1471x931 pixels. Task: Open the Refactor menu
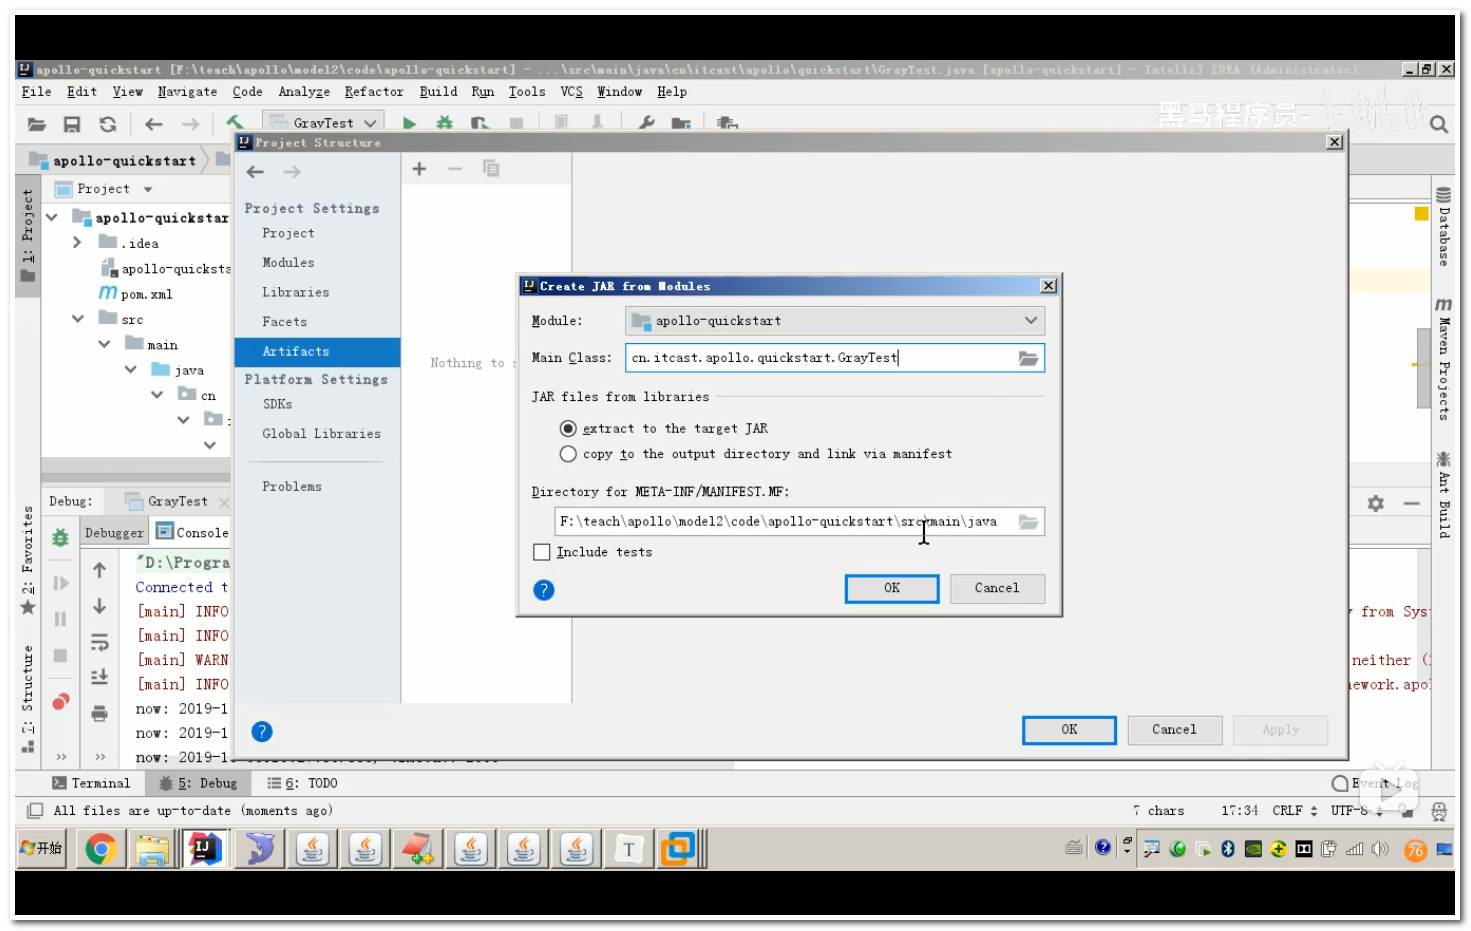(374, 92)
